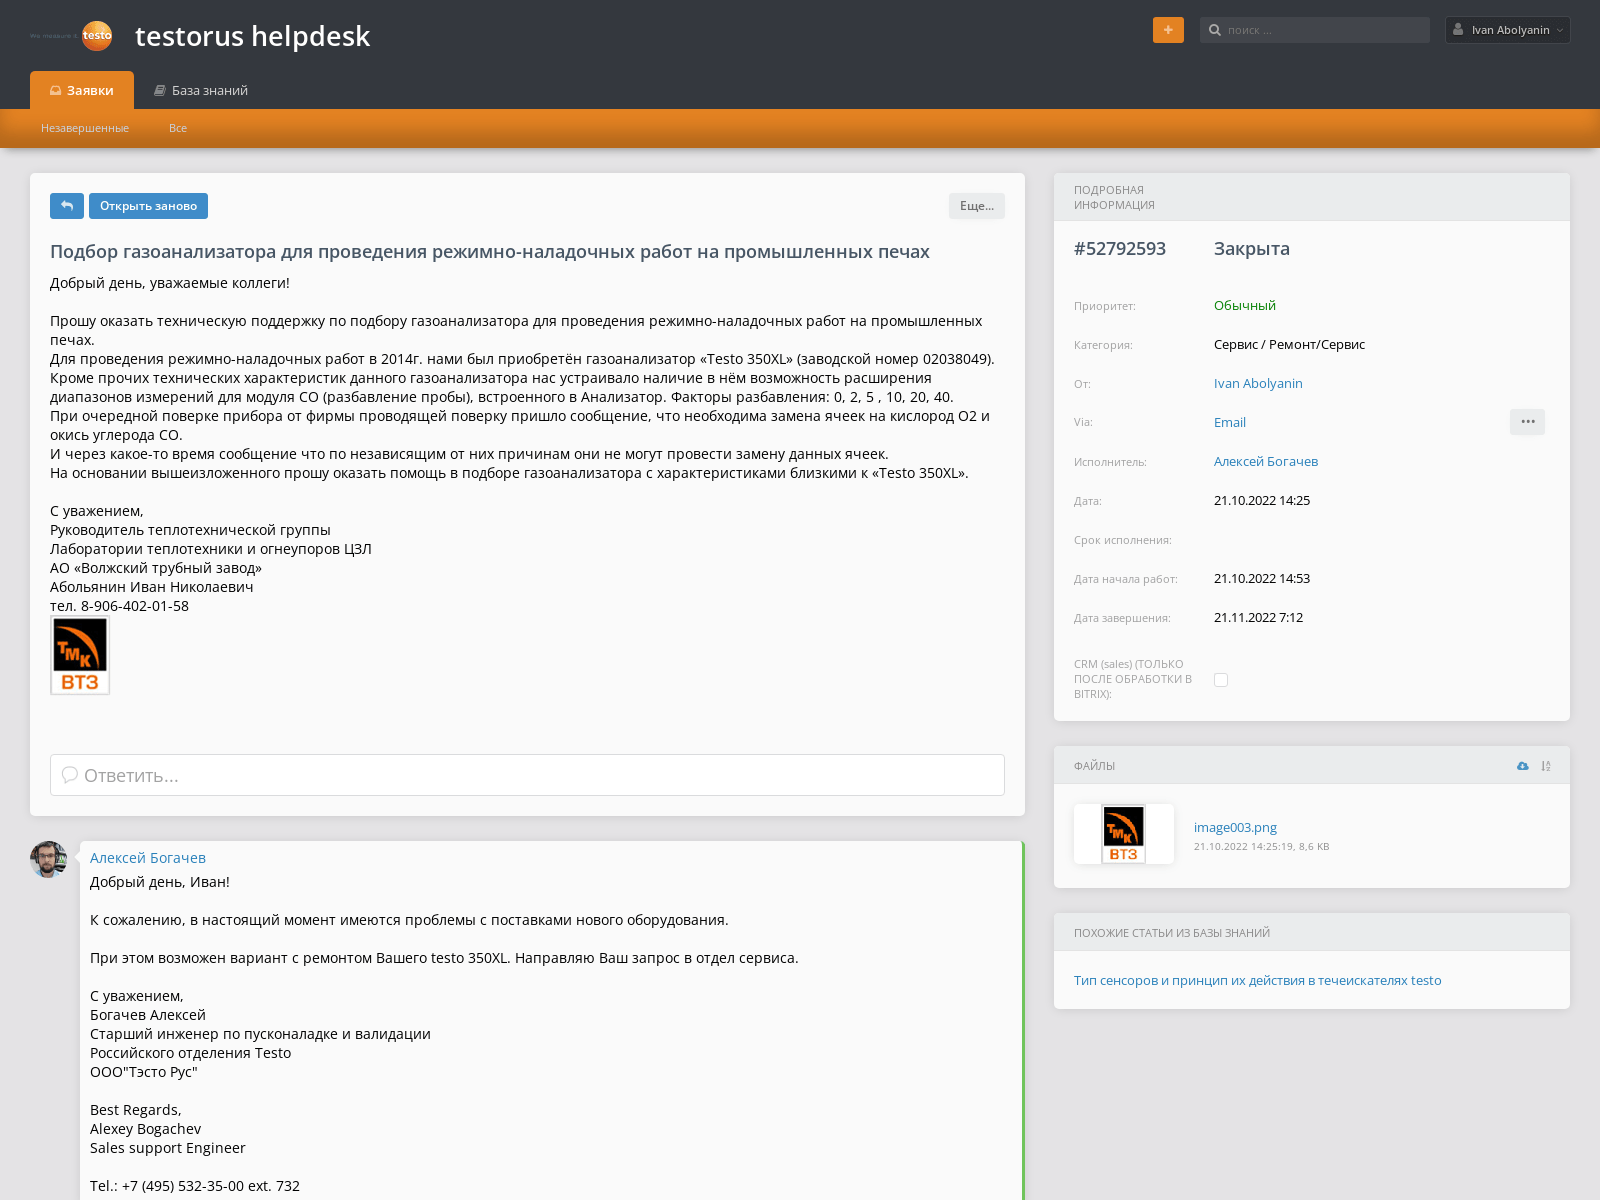1600x1200 pixels.
Task: Click the testo logo icon
Action: click(97, 35)
